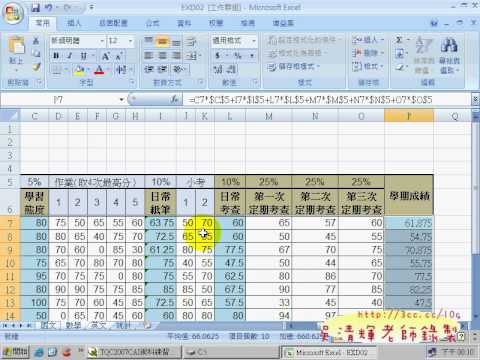Screen dimensions: 480x360
Task: Click the Decrease Indent icon
Action: tap(148, 69)
